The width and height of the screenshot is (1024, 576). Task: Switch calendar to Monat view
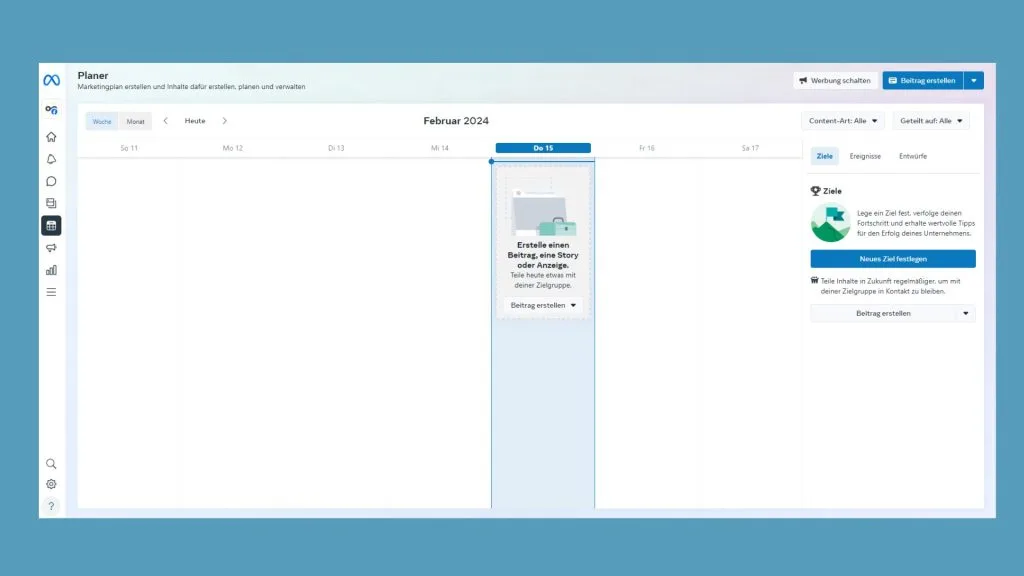click(x=135, y=121)
